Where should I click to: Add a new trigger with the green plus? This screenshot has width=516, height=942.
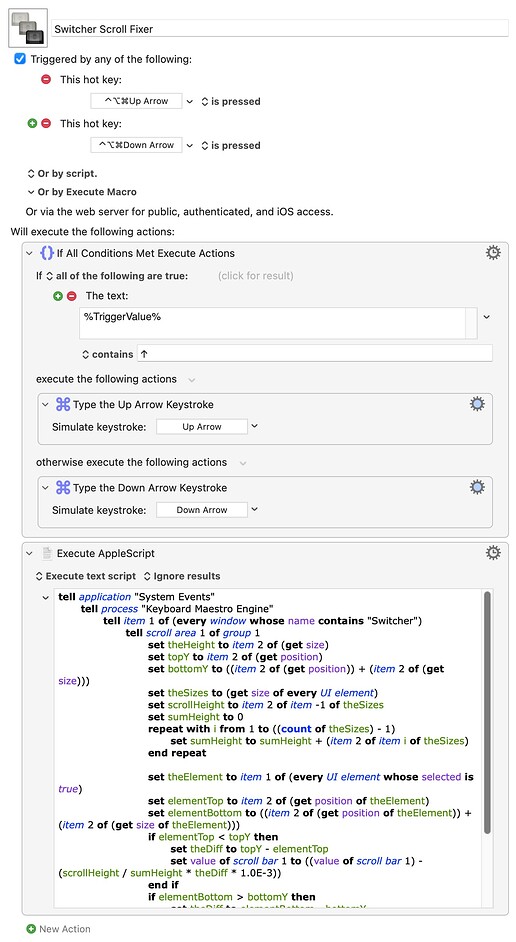pyautogui.click(x=32, y=123)
